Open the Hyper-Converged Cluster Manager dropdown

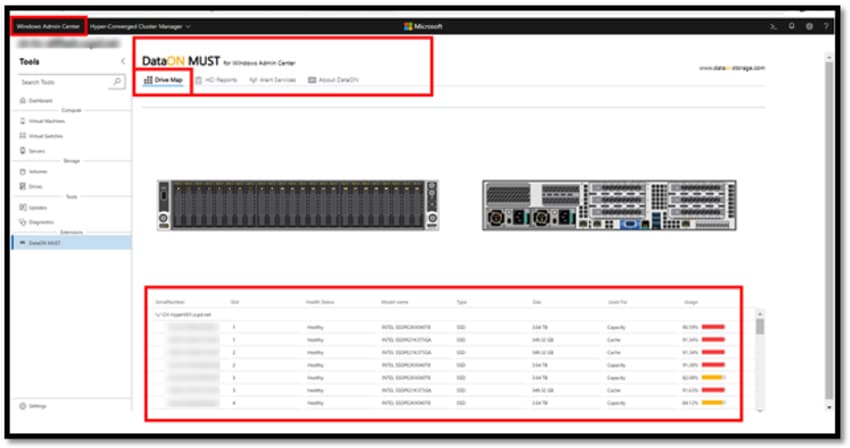pos(140,26)
